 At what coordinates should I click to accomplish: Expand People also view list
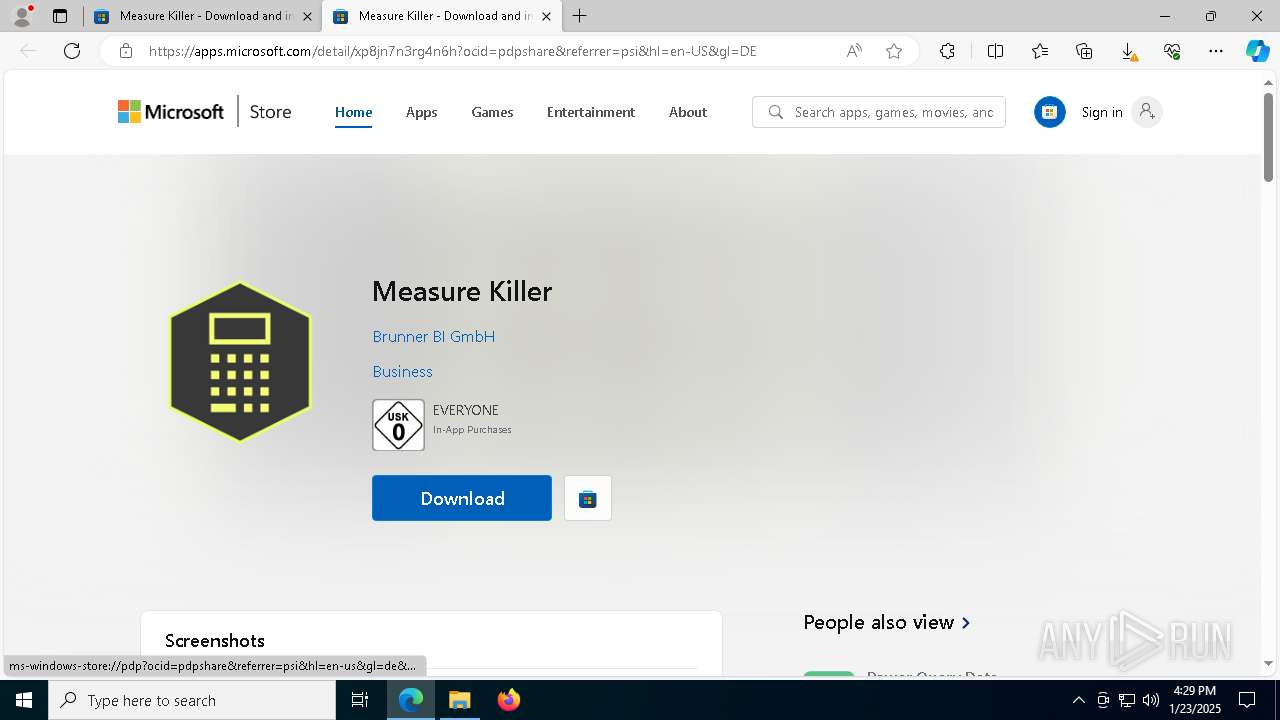(x=887, y=622)
